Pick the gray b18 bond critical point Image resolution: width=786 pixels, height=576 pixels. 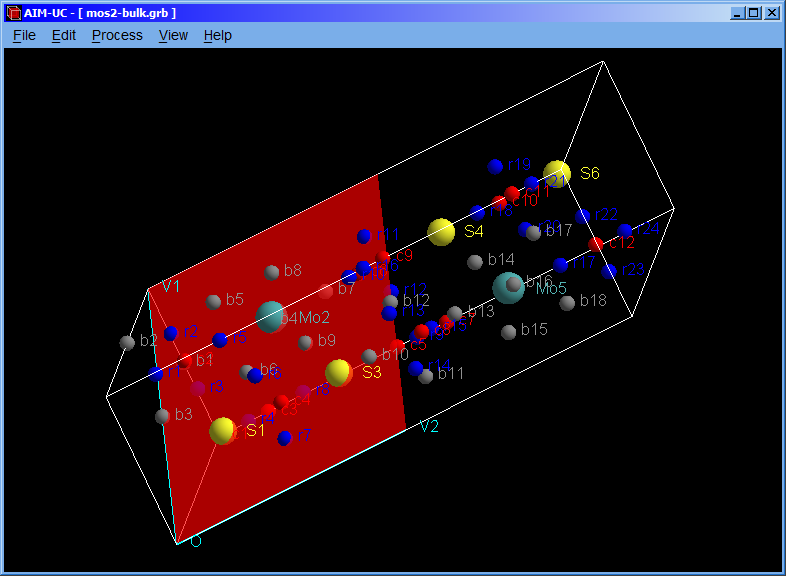point(567,302)
